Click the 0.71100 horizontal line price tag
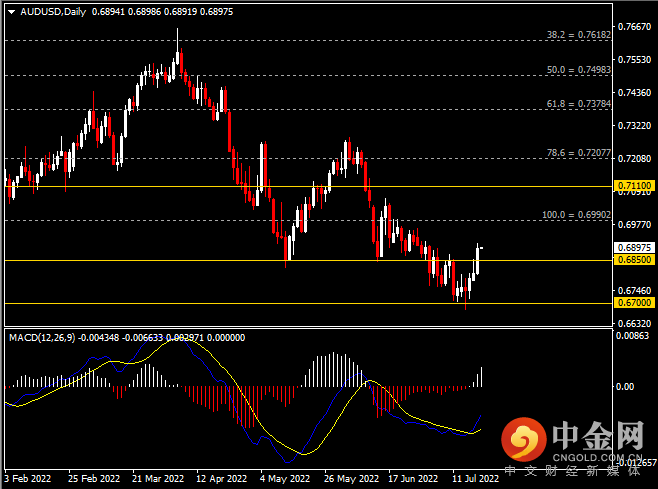 click(x=634, y=186)
